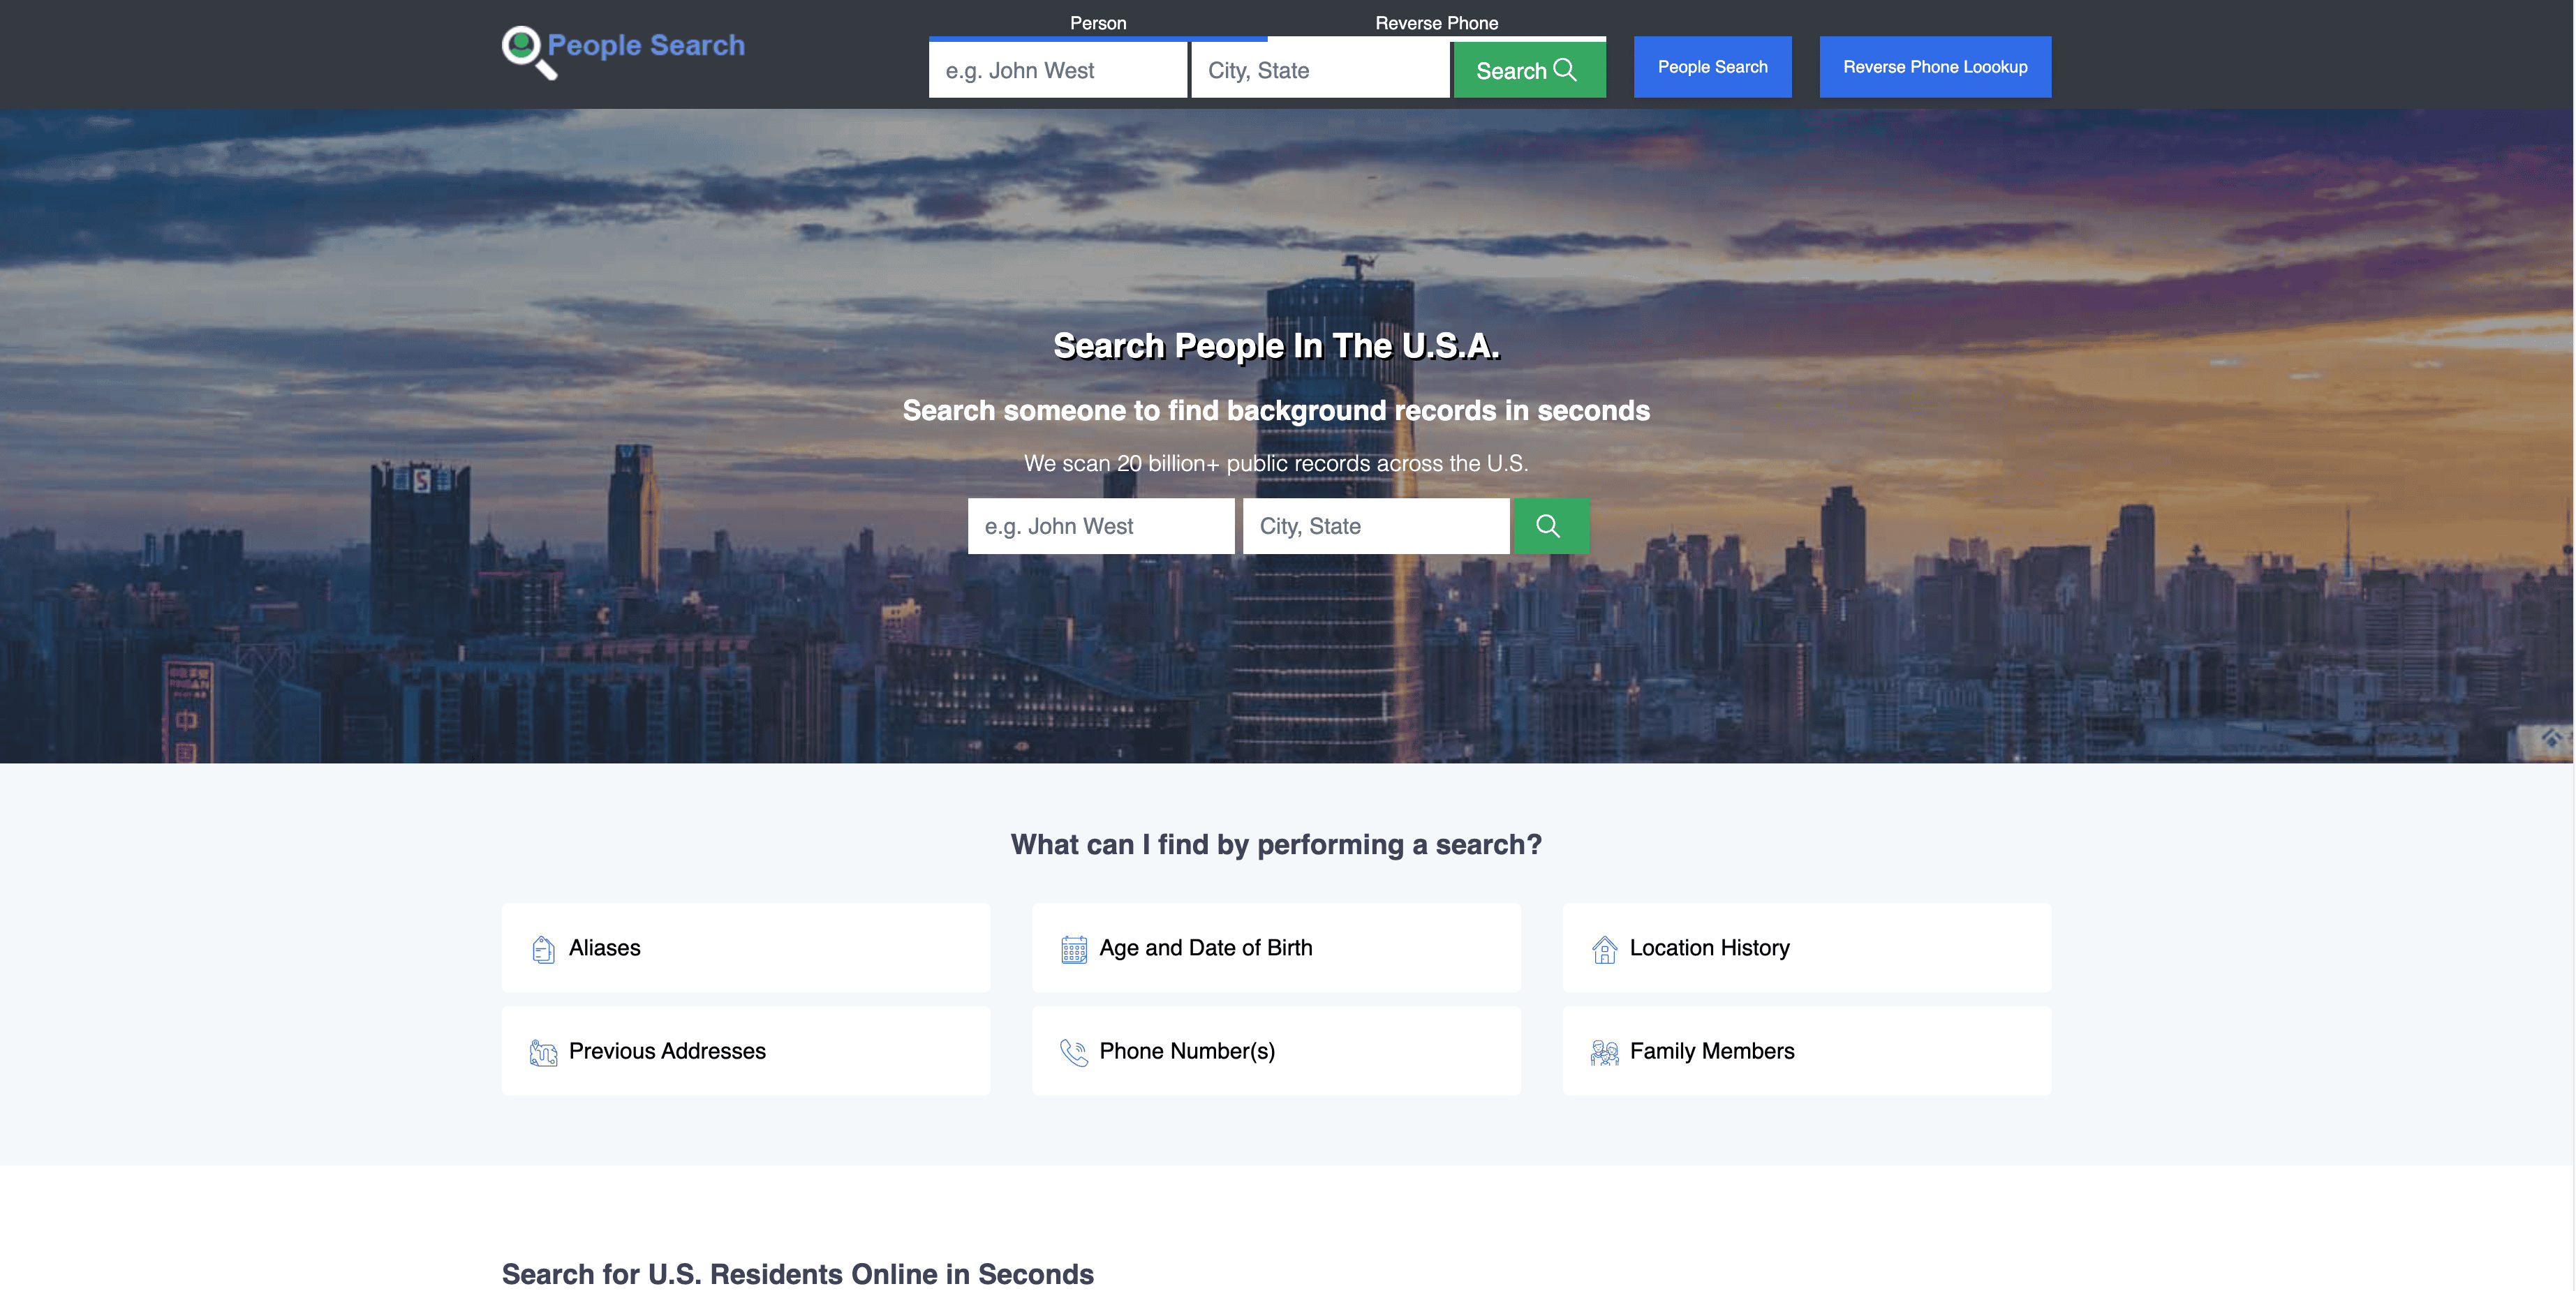Click the green magnifier button in hero search
The image size is (2576, 1291).
[x=1550, y=526]
